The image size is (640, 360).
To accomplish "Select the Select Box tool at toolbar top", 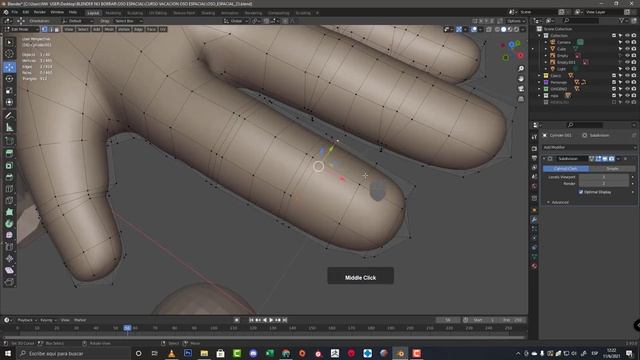I will (9, 42).
